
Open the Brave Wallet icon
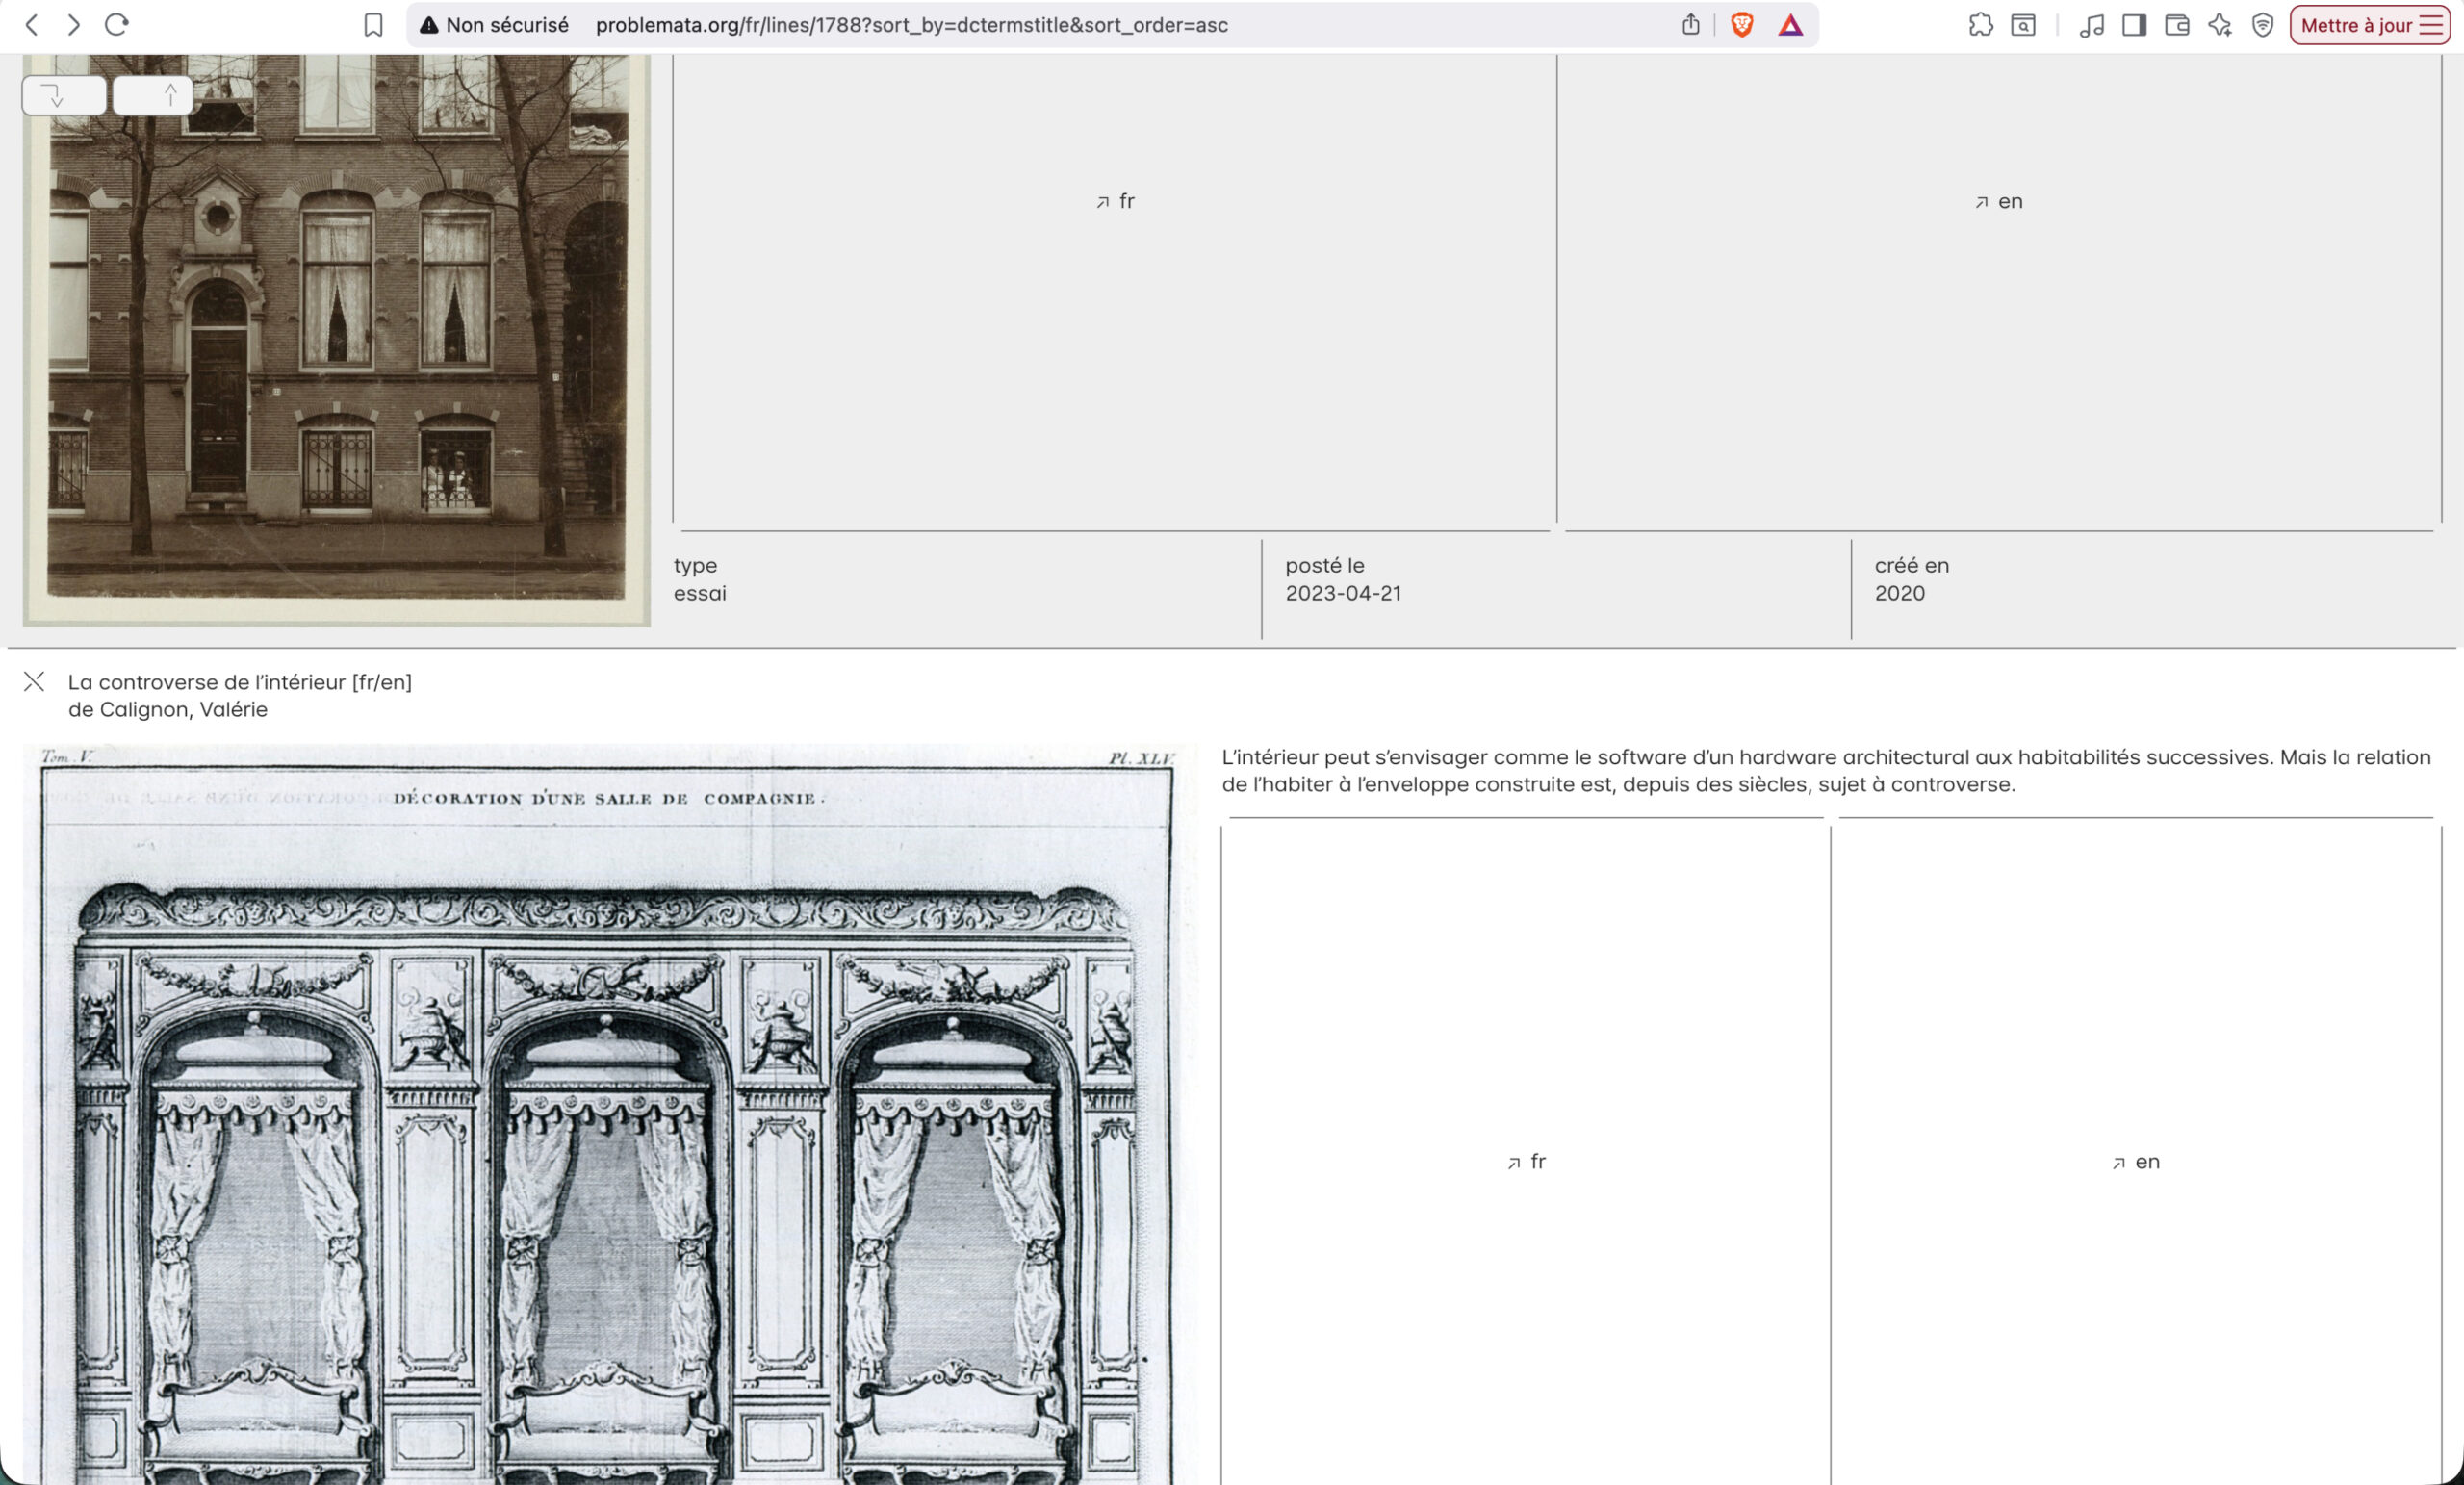[2177, 25]
